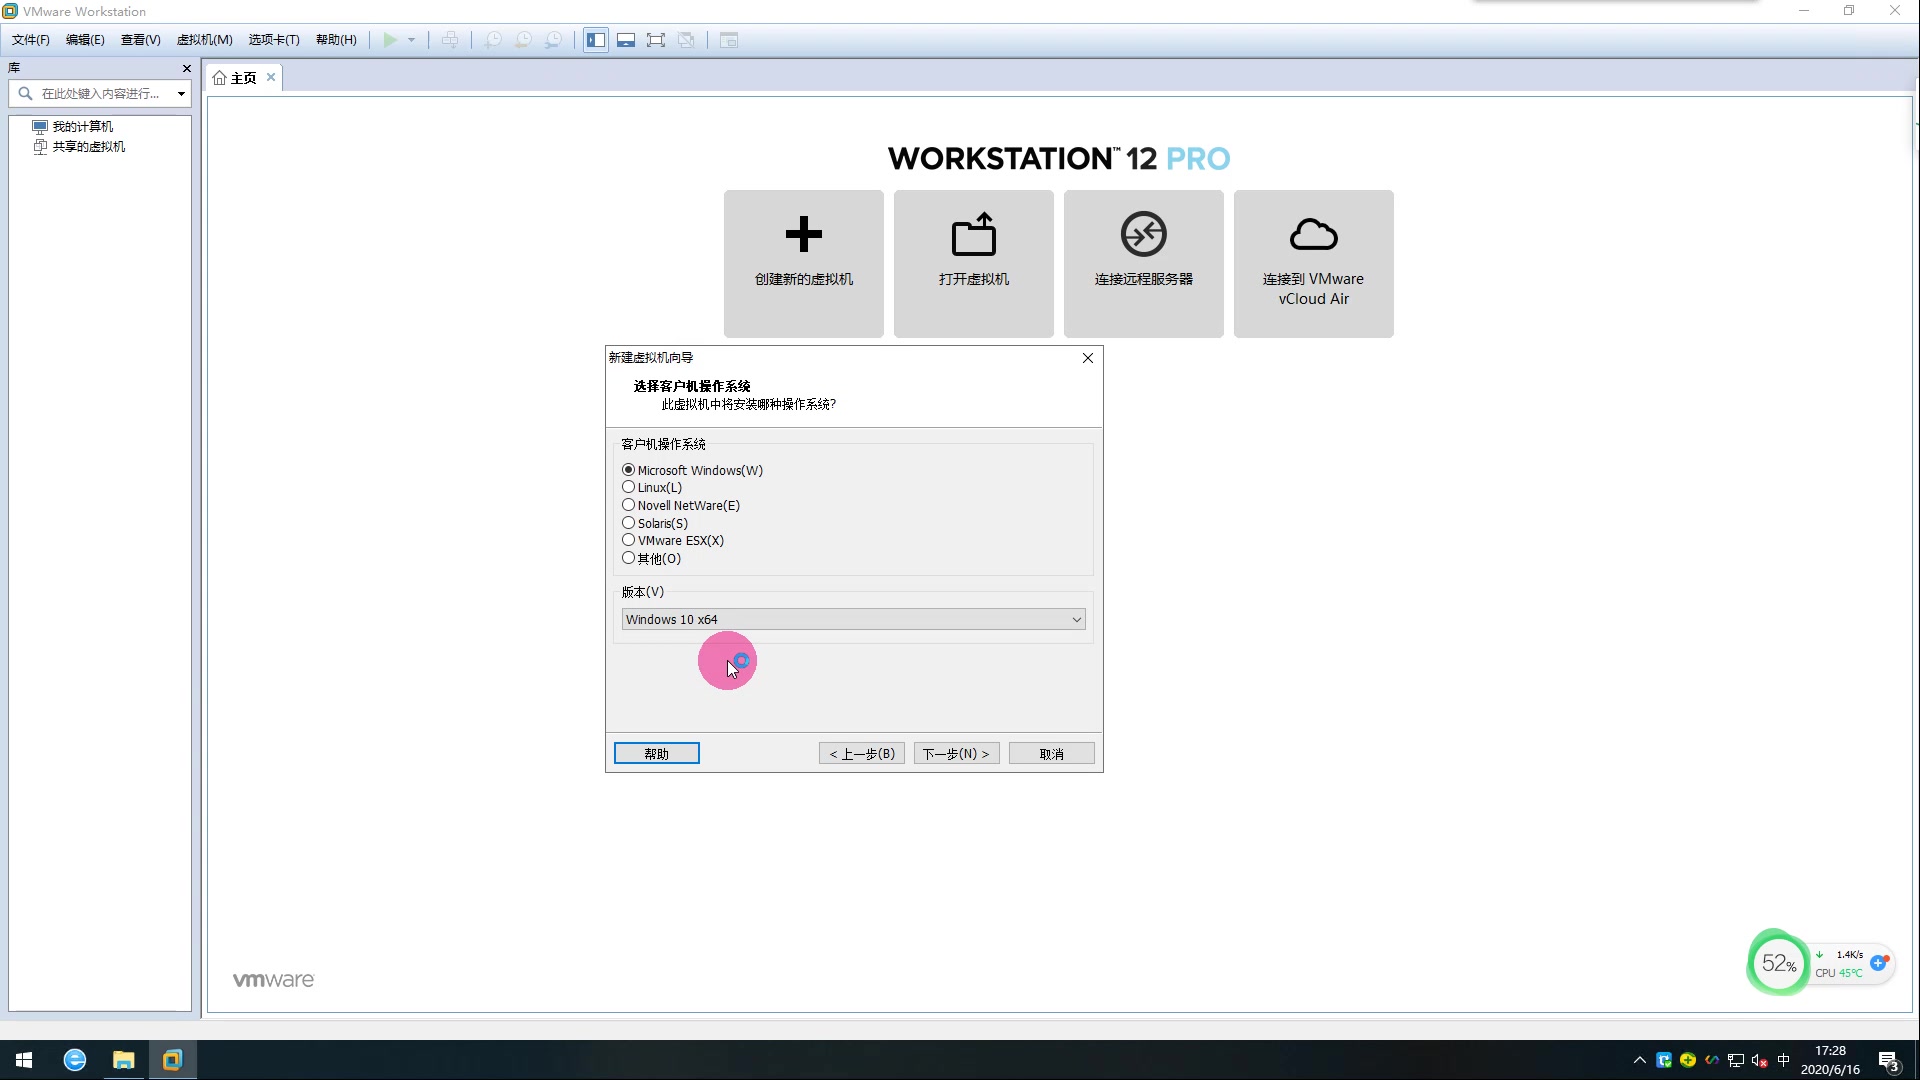The width and height of the screenshot is (1920, 1080).
Task: Open the snapshot manager
Action: tap(554, 40)
